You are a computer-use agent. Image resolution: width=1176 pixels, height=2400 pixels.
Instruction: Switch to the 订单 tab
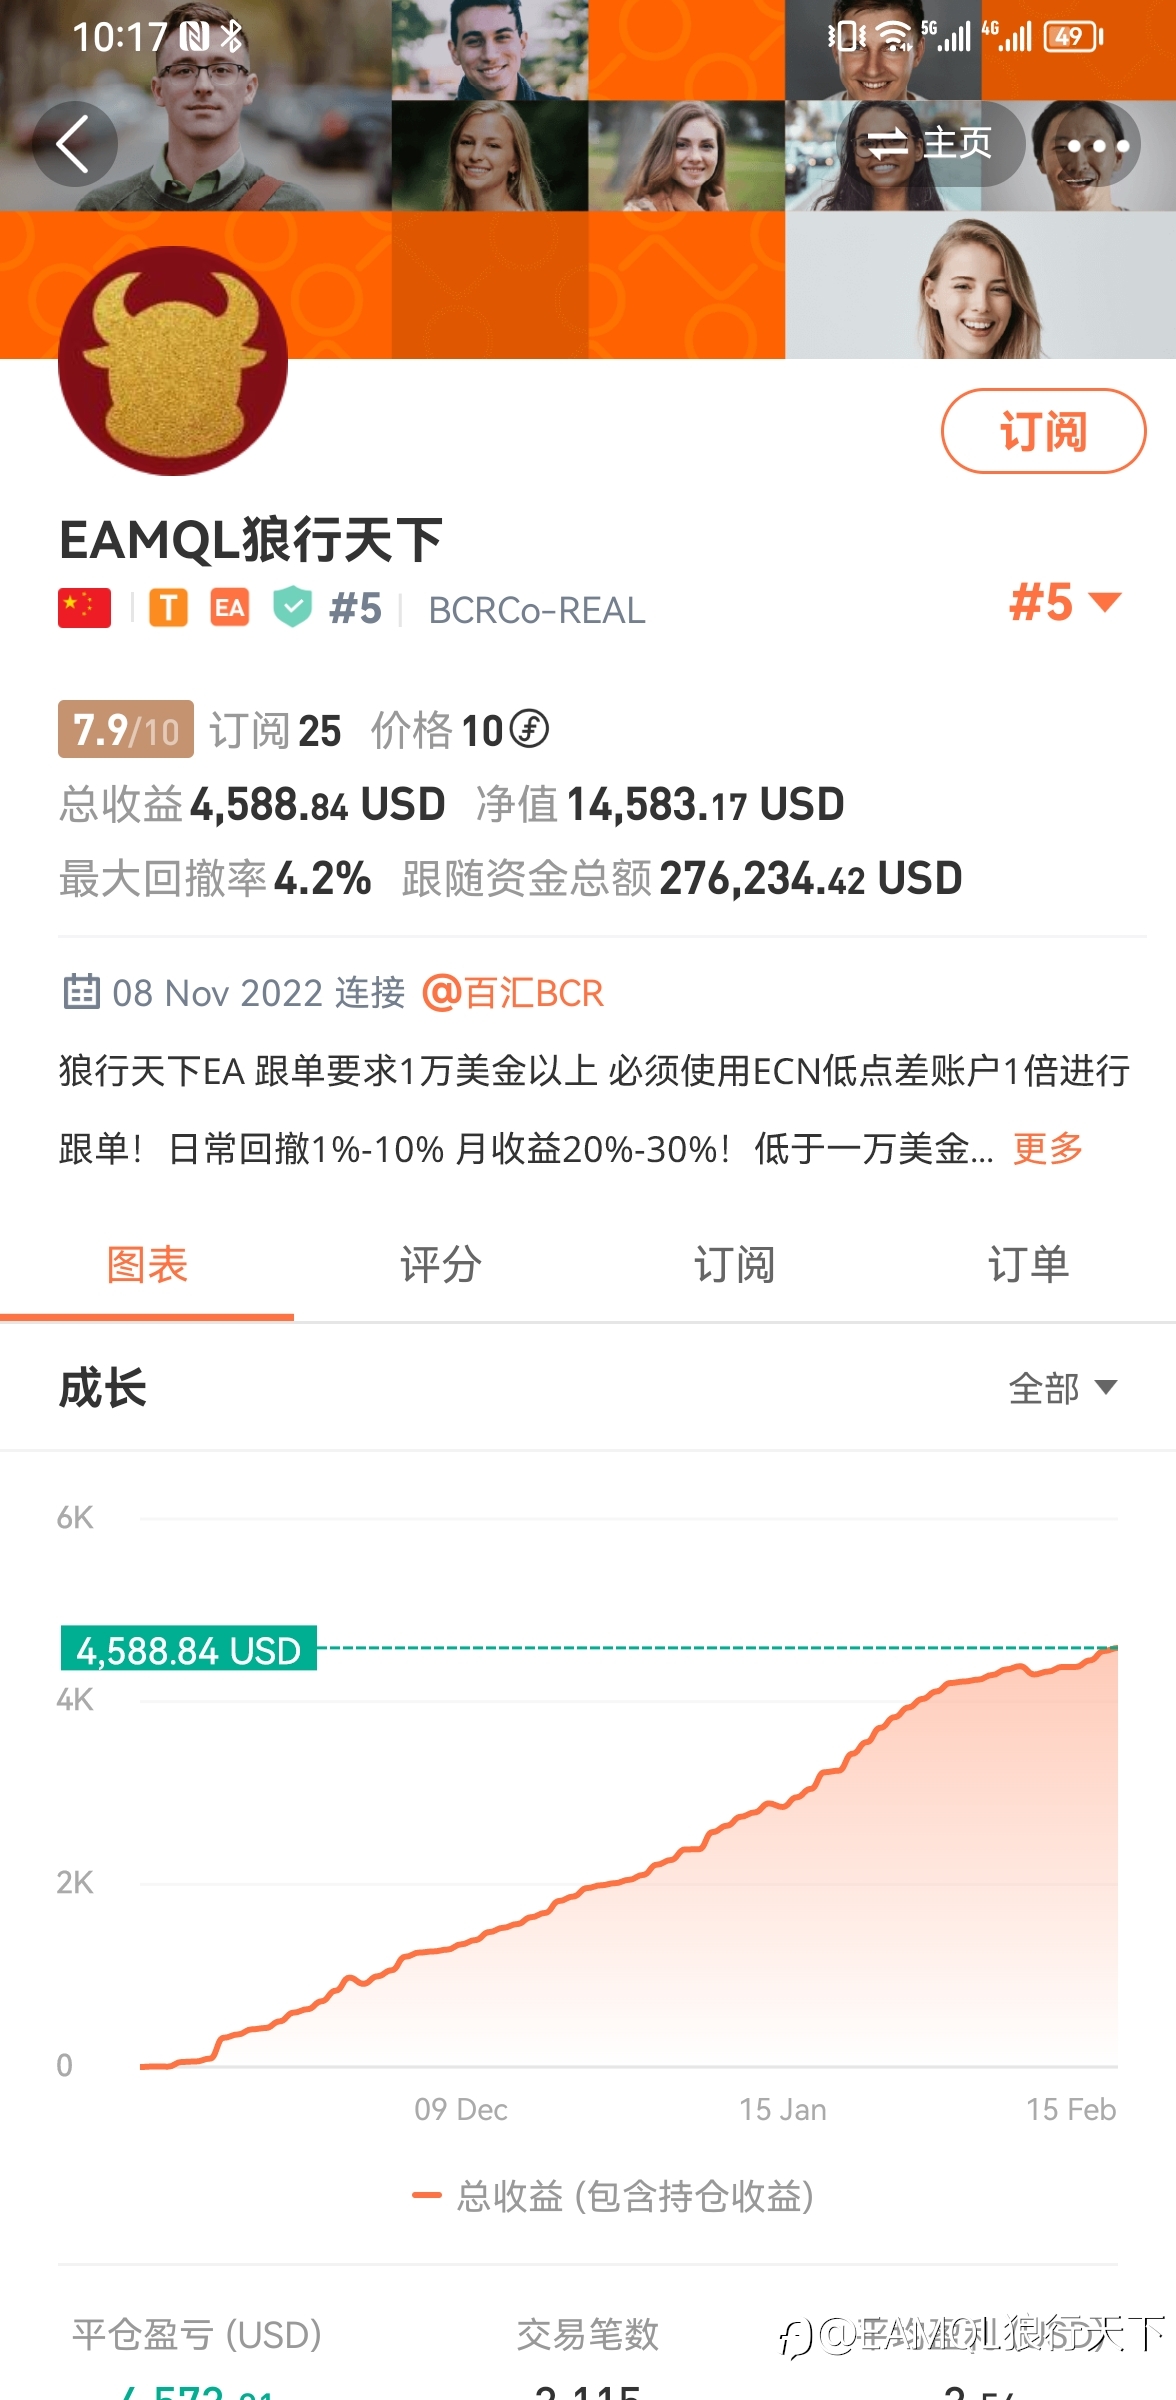click(x=1029, y=1265)
